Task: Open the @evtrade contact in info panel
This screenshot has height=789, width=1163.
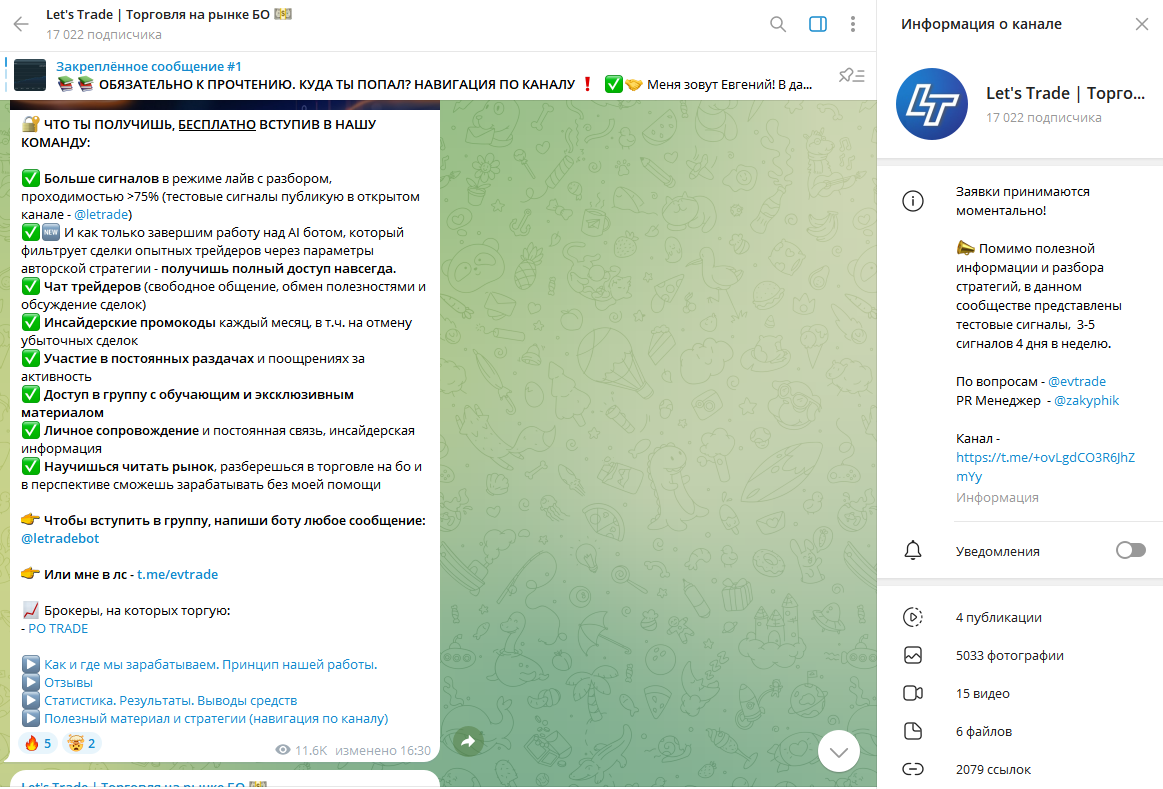Action: 1076,381
